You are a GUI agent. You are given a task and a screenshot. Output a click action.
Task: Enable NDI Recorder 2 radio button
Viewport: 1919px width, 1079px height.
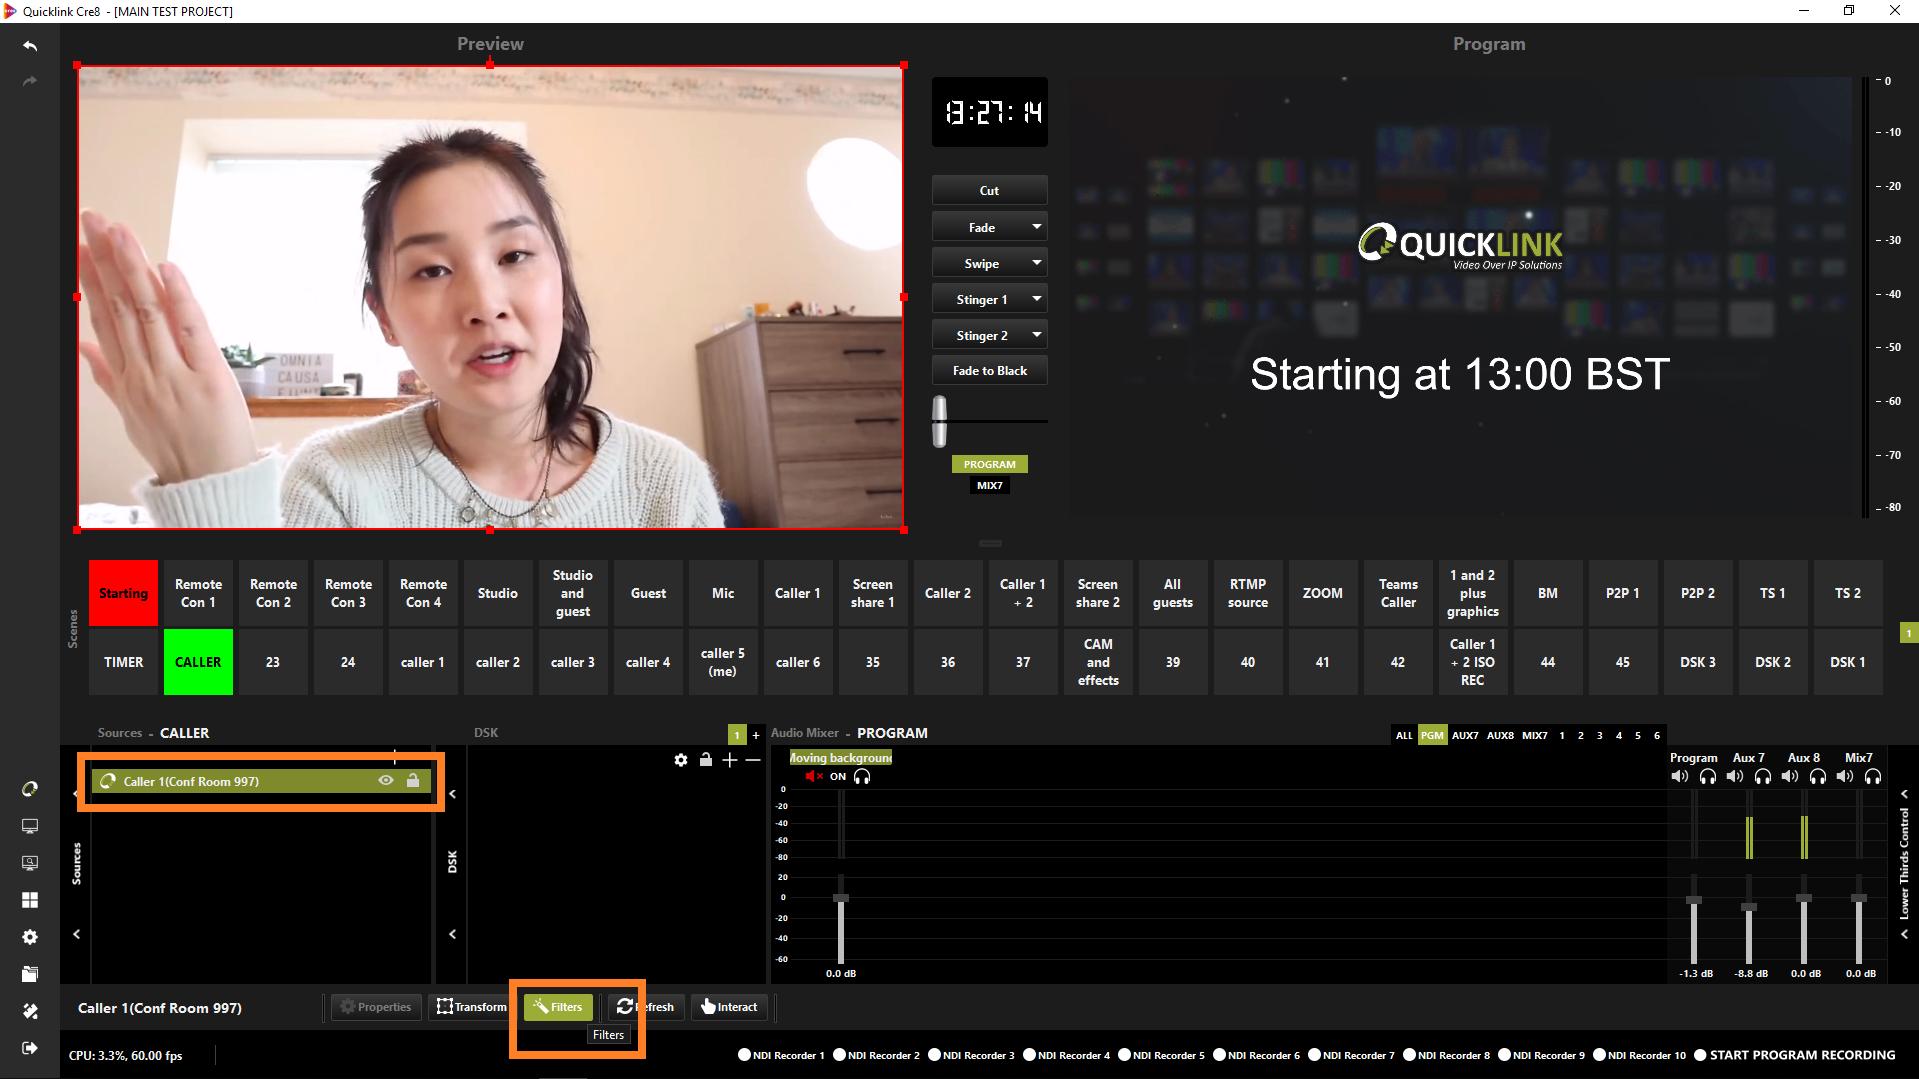[x=839, y=1055]
